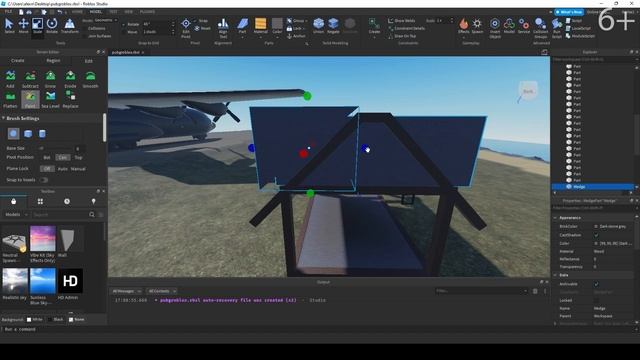Open the Align Tool

click(x=223, y=28)
